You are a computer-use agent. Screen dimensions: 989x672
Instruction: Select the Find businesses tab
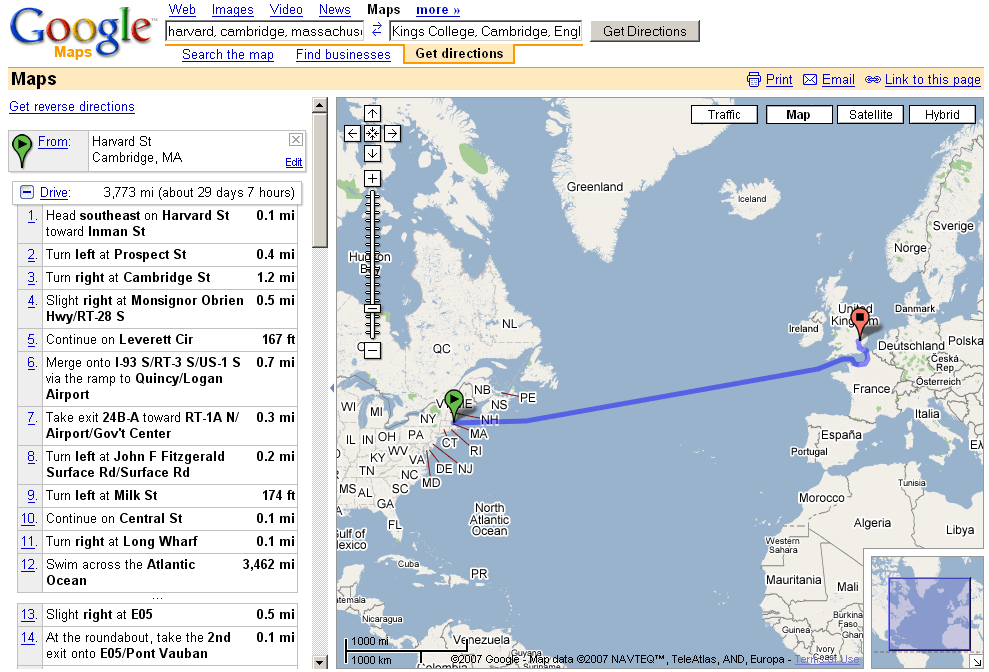tap(343, 54)
